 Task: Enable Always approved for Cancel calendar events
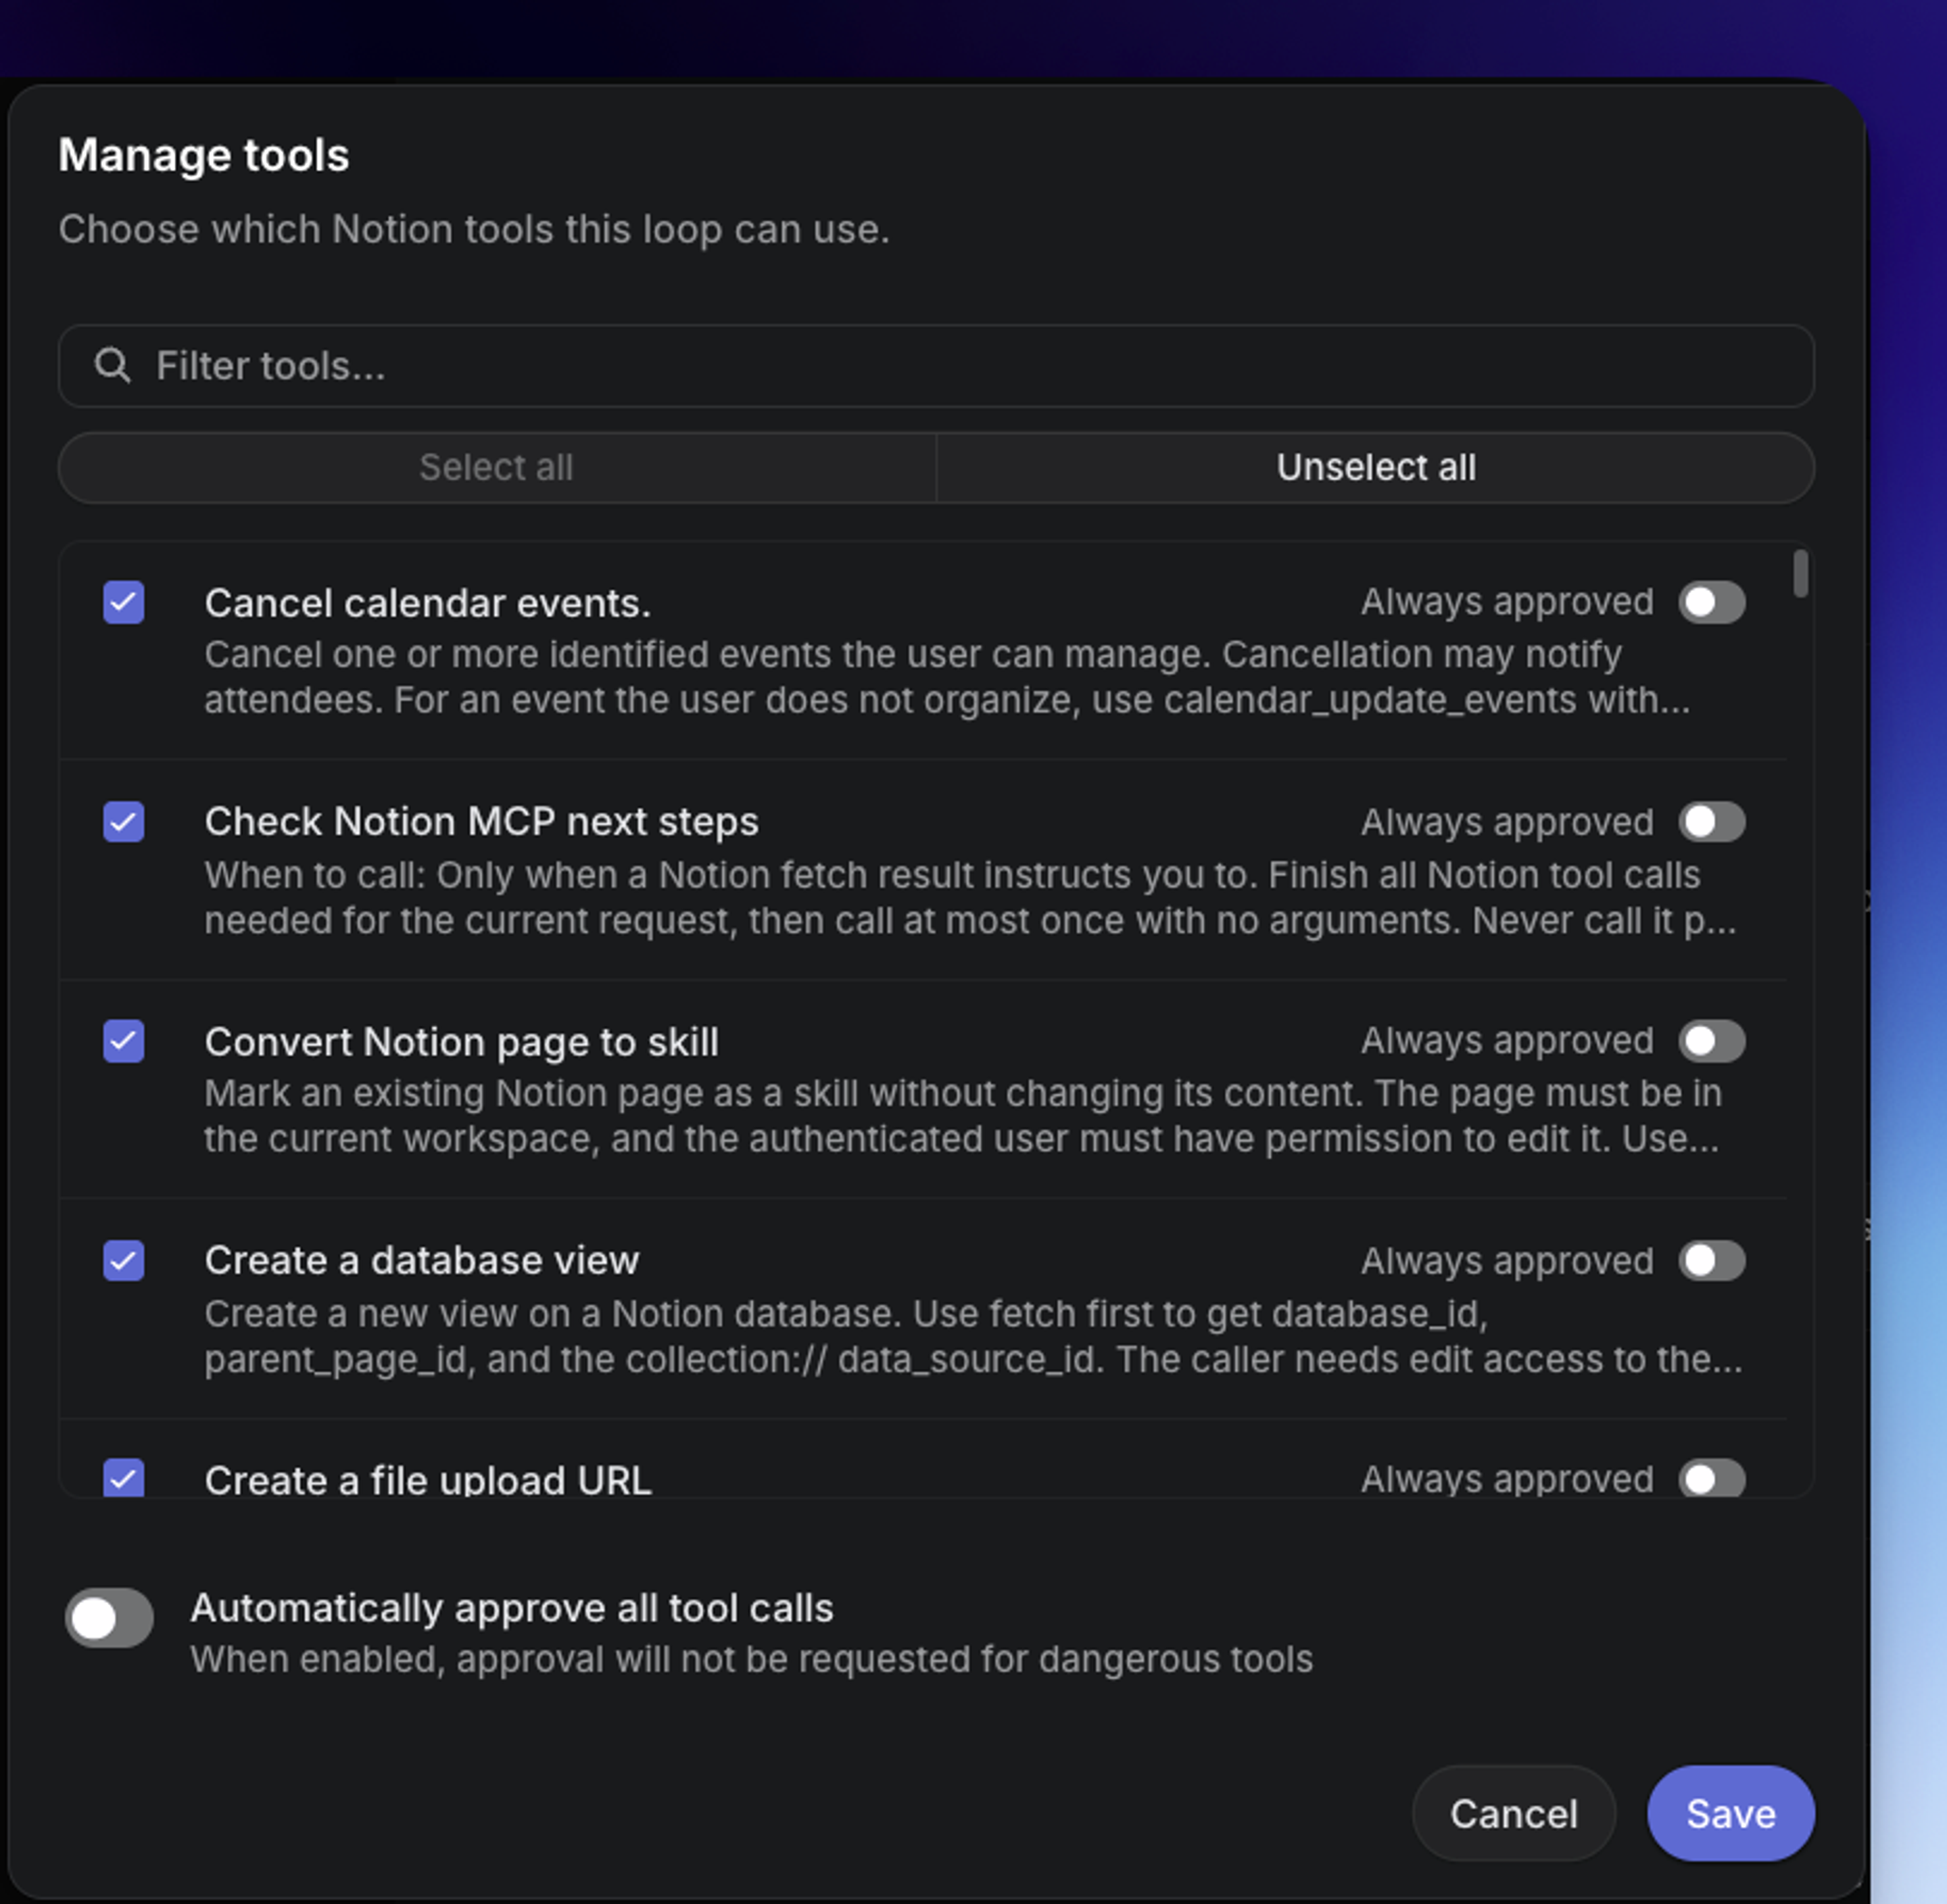1712,603
